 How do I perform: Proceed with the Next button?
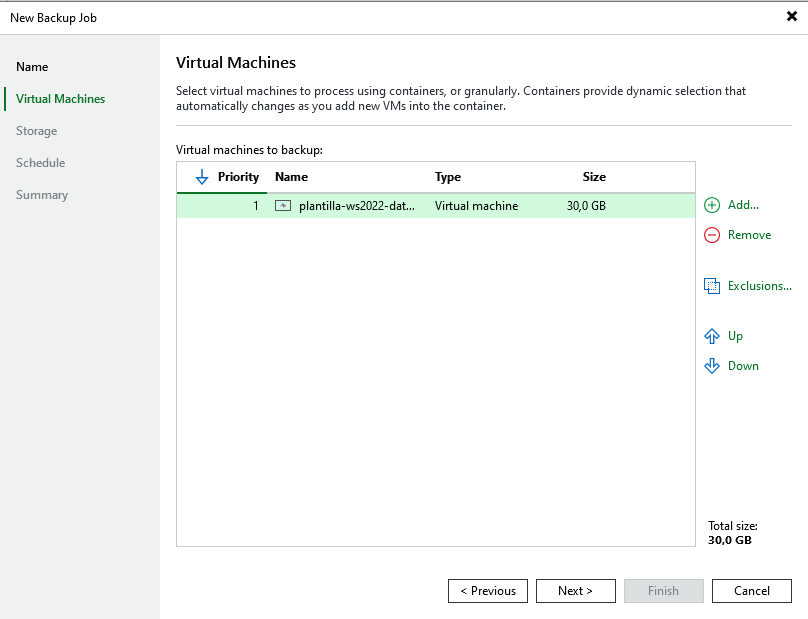click(x=576, y=591)
